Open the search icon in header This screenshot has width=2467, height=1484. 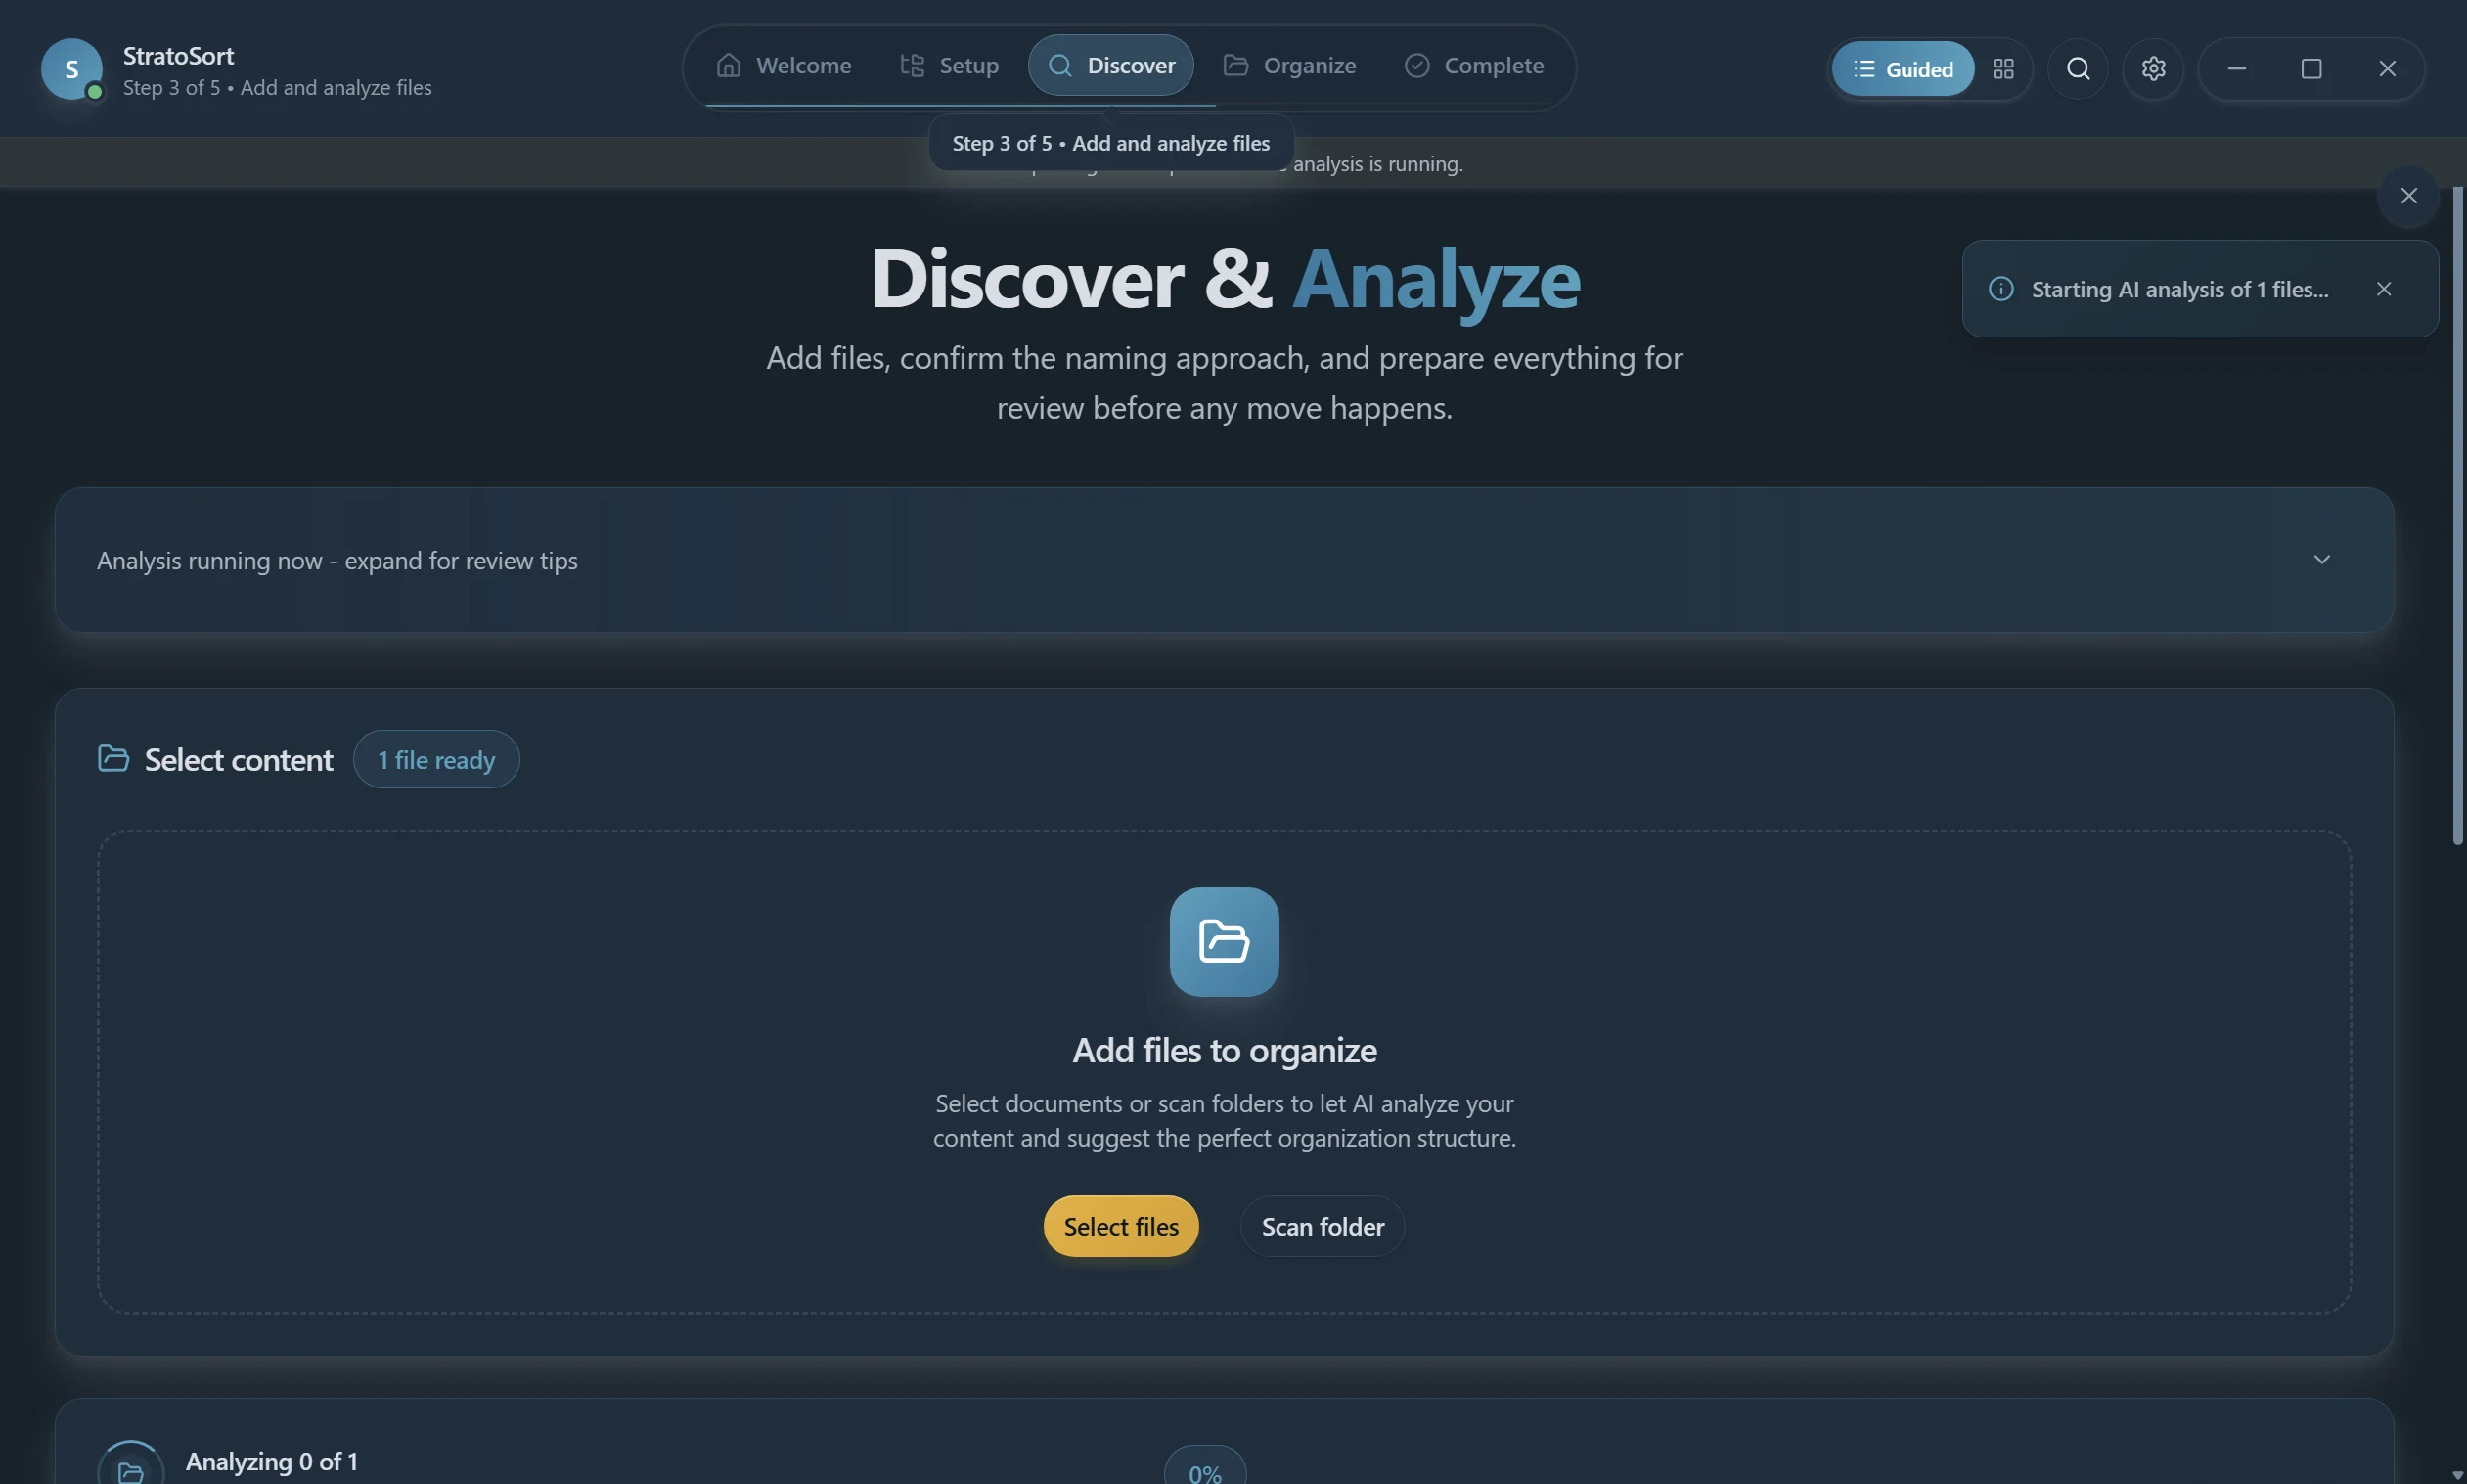[2078, 69]
